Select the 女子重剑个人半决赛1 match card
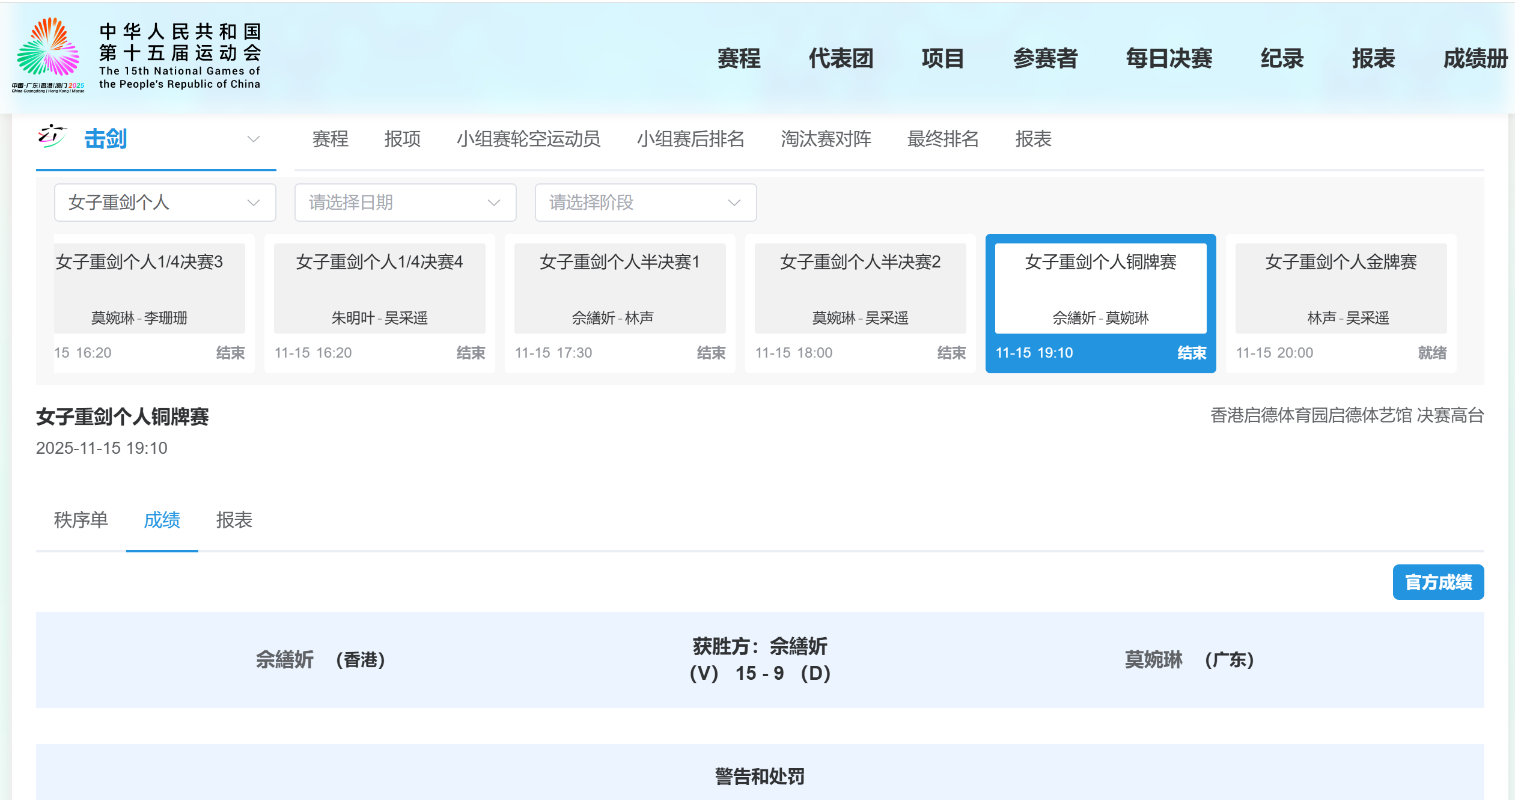Viewport: 1515px width, 800px height. 619,302
